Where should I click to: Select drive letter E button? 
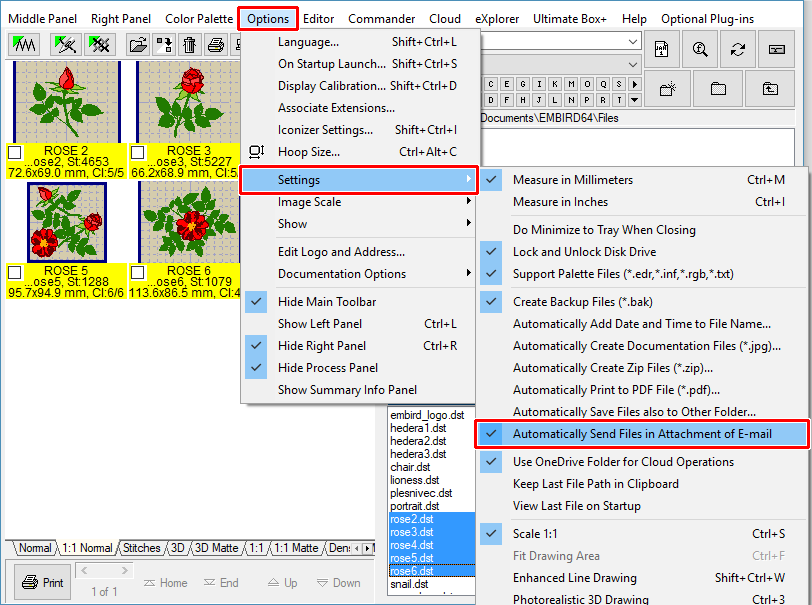507,84
